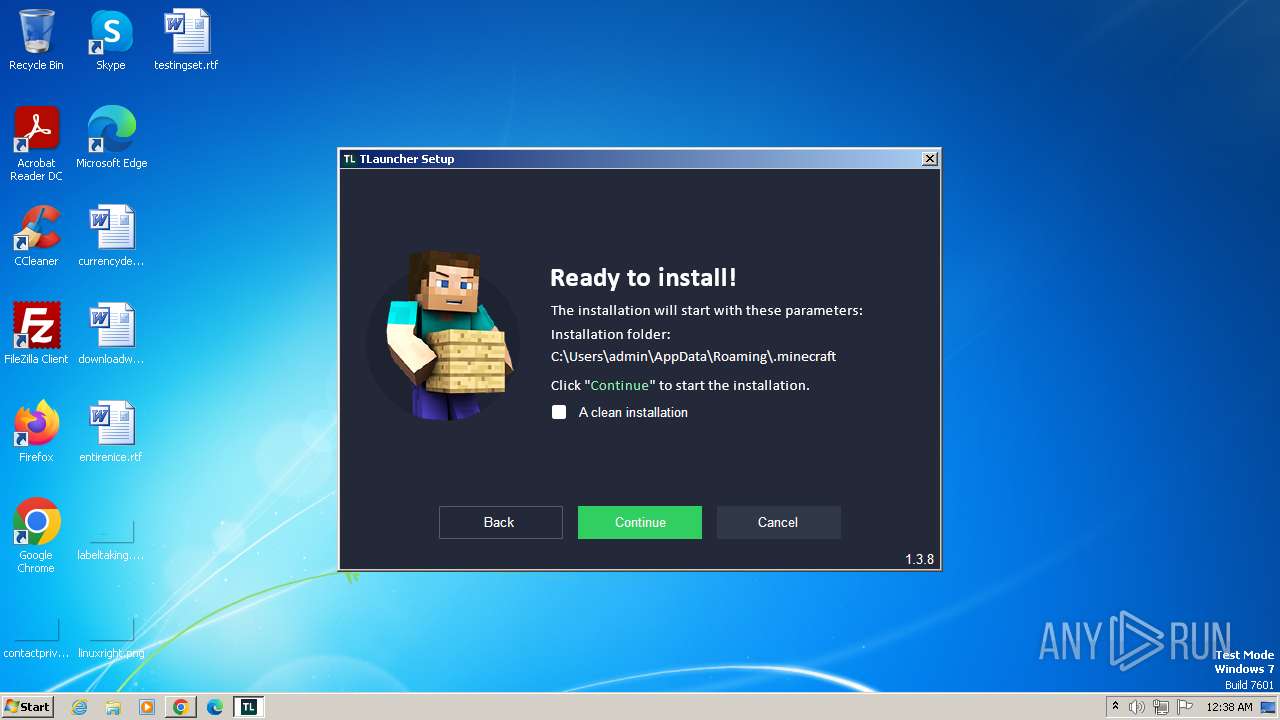Open the CCleaner desktop shortcut

pyautogui.click(x=36, y=236)
